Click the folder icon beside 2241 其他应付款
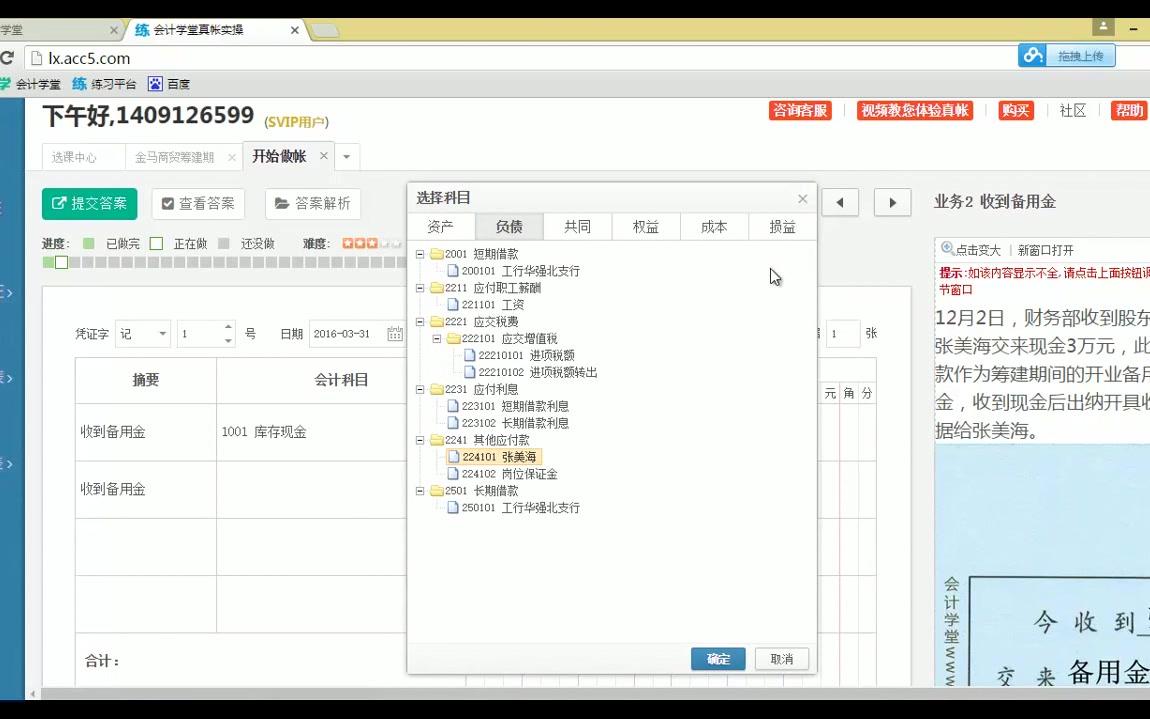 tap(435, 440)
